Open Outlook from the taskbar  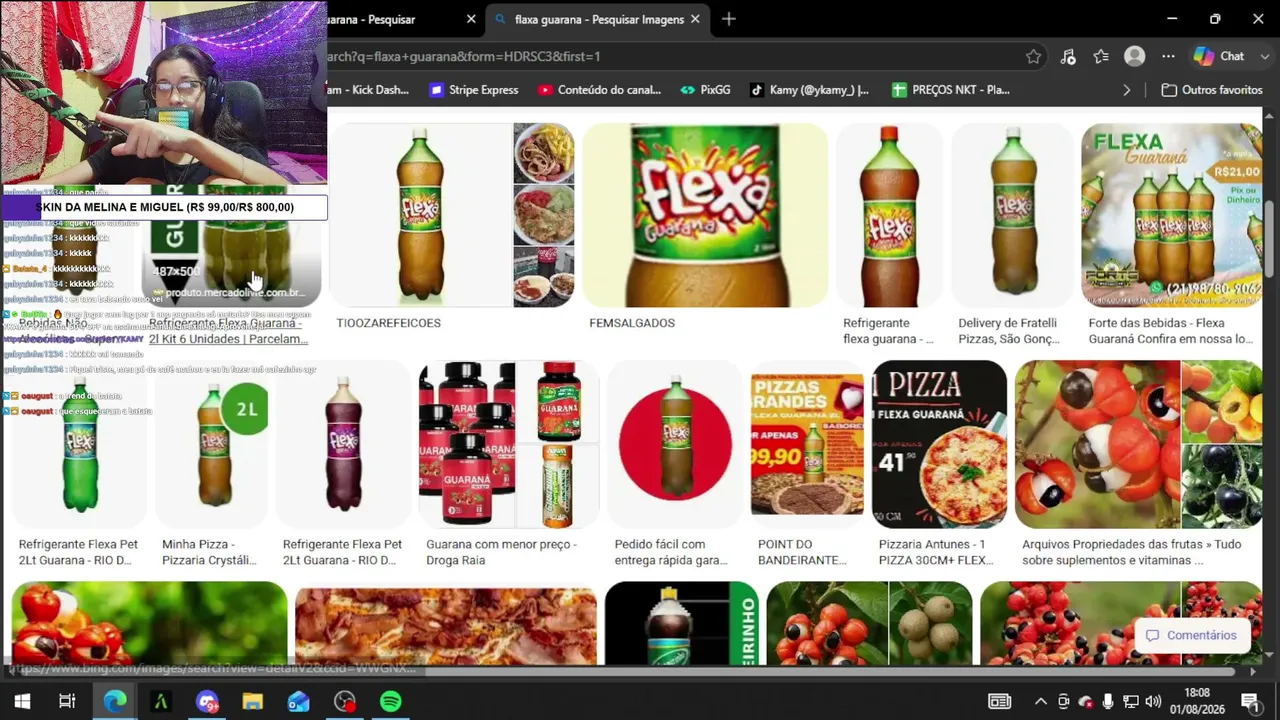(299, 701)
